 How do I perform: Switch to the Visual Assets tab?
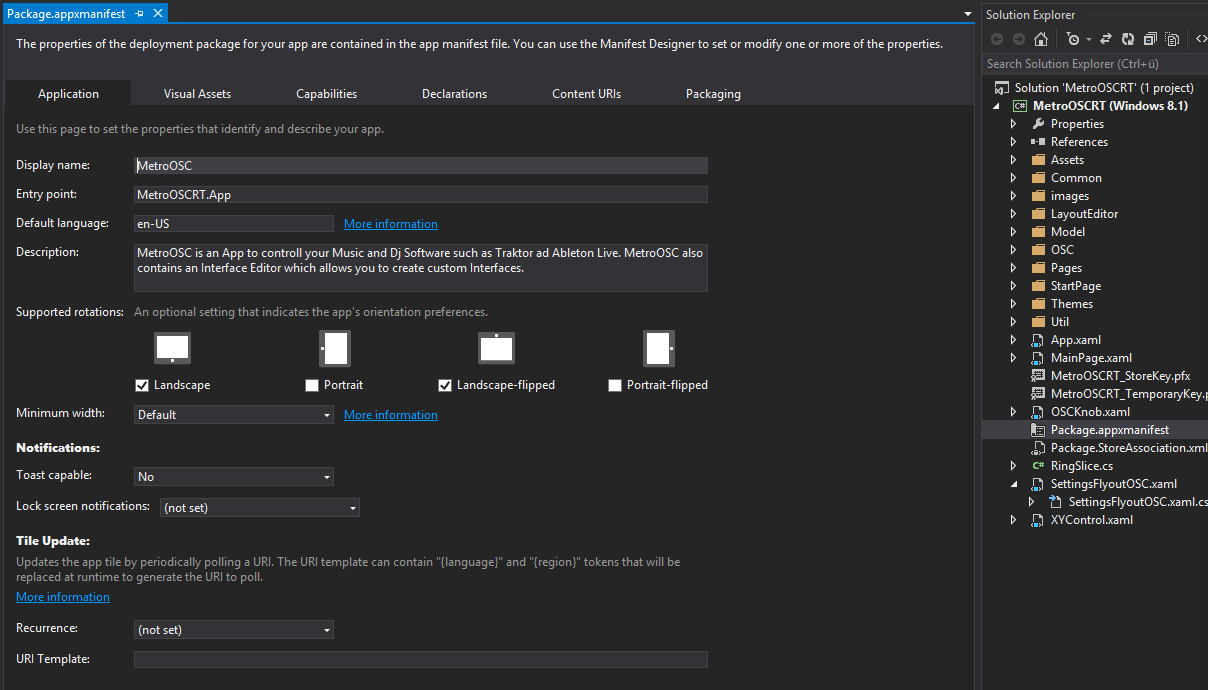(197, 93)
